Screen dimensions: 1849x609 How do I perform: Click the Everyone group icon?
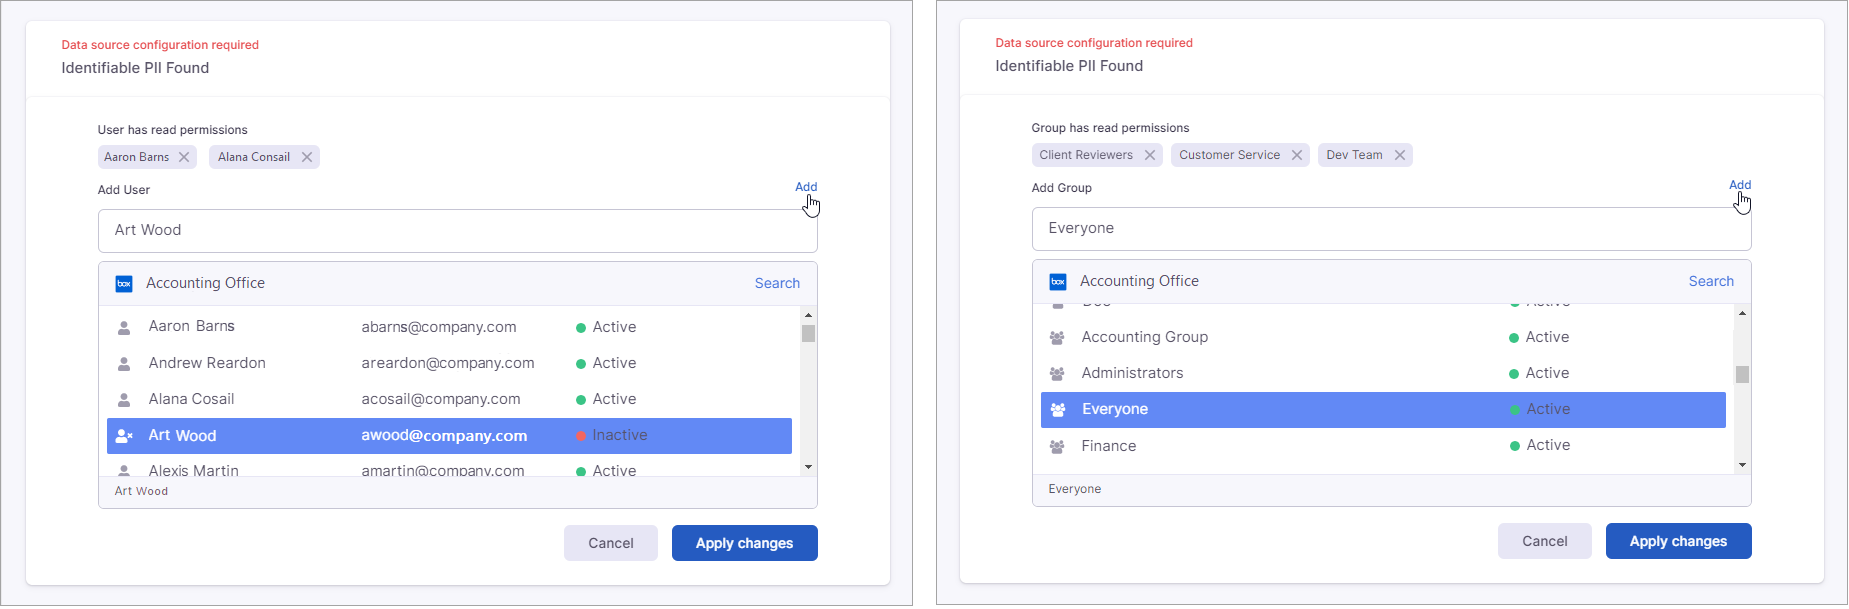click(x=1058, y=410)
